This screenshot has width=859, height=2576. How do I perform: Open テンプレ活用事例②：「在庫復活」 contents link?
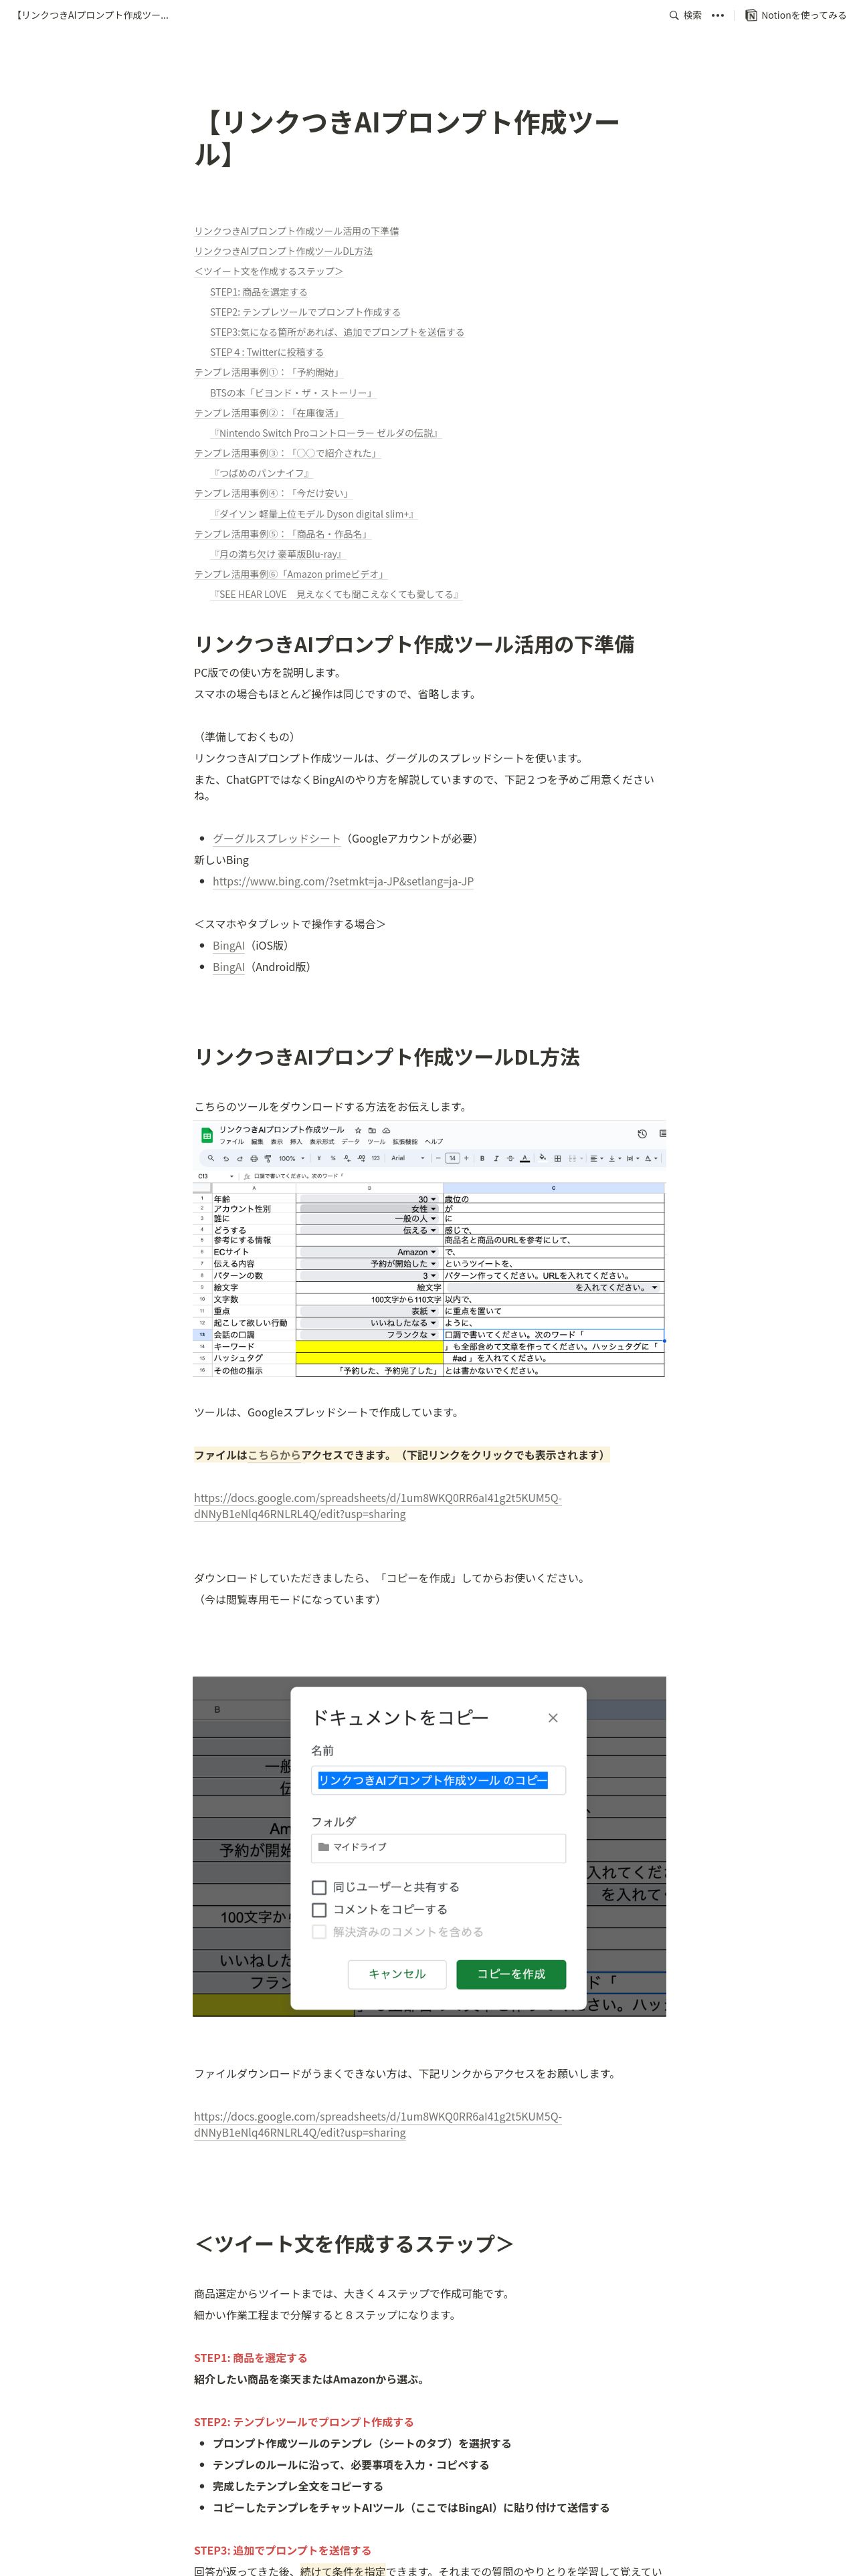(268, 413)
